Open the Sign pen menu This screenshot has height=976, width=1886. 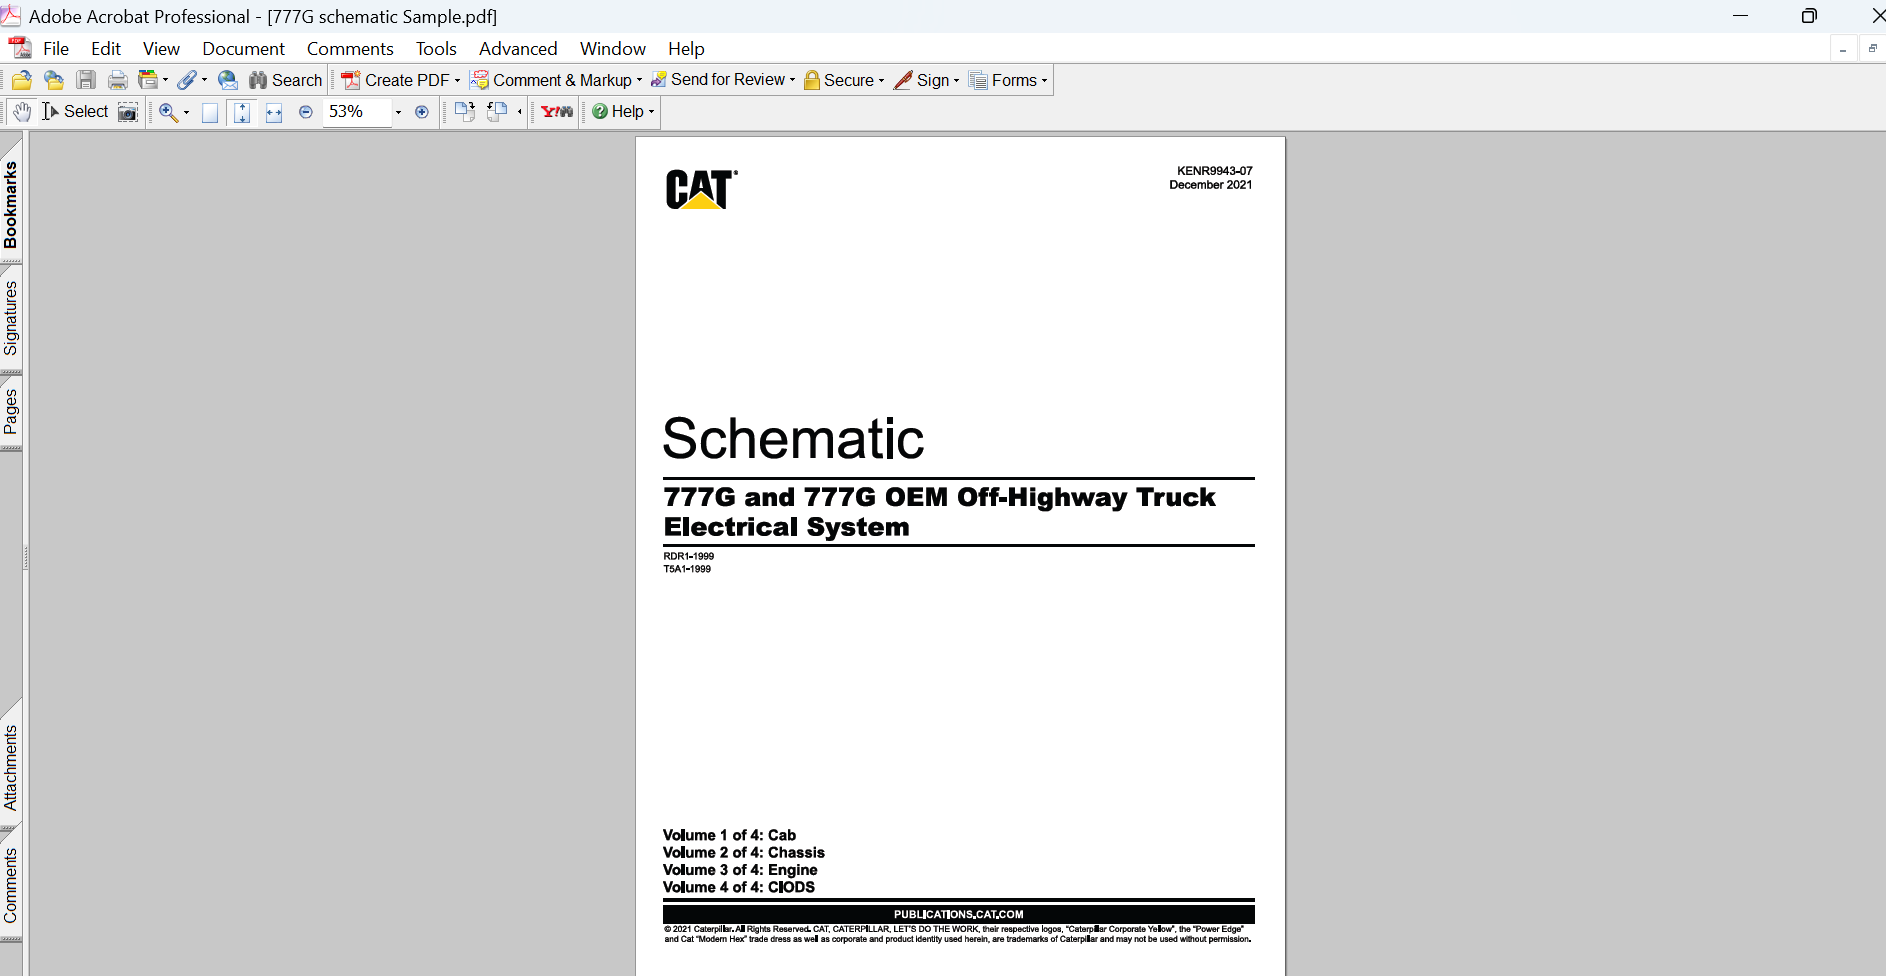927,80
